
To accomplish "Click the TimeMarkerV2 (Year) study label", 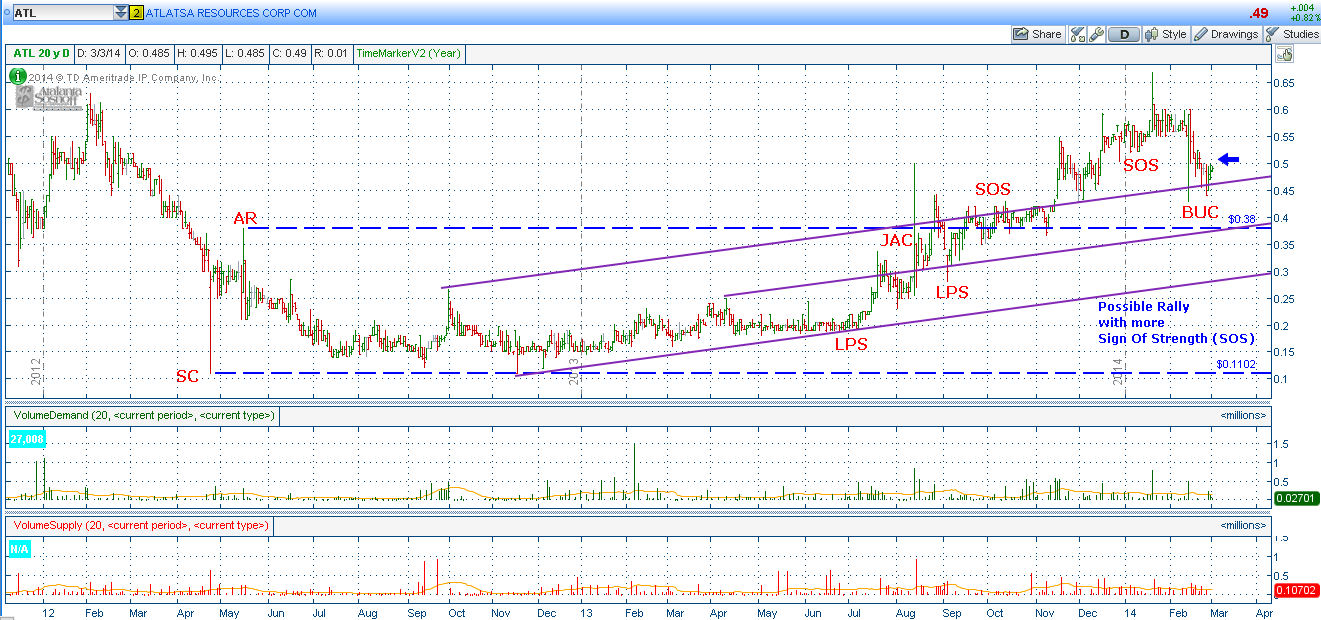I will click(410, 54).
